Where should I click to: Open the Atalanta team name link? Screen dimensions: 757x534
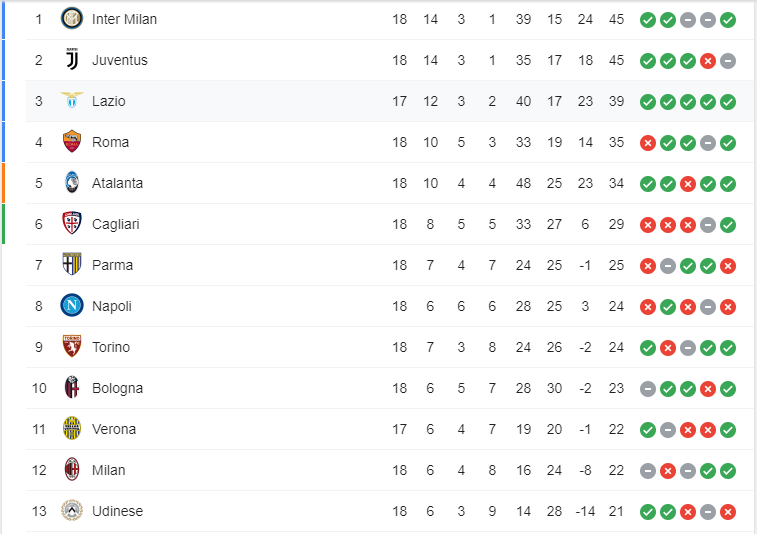pos(117,183)
